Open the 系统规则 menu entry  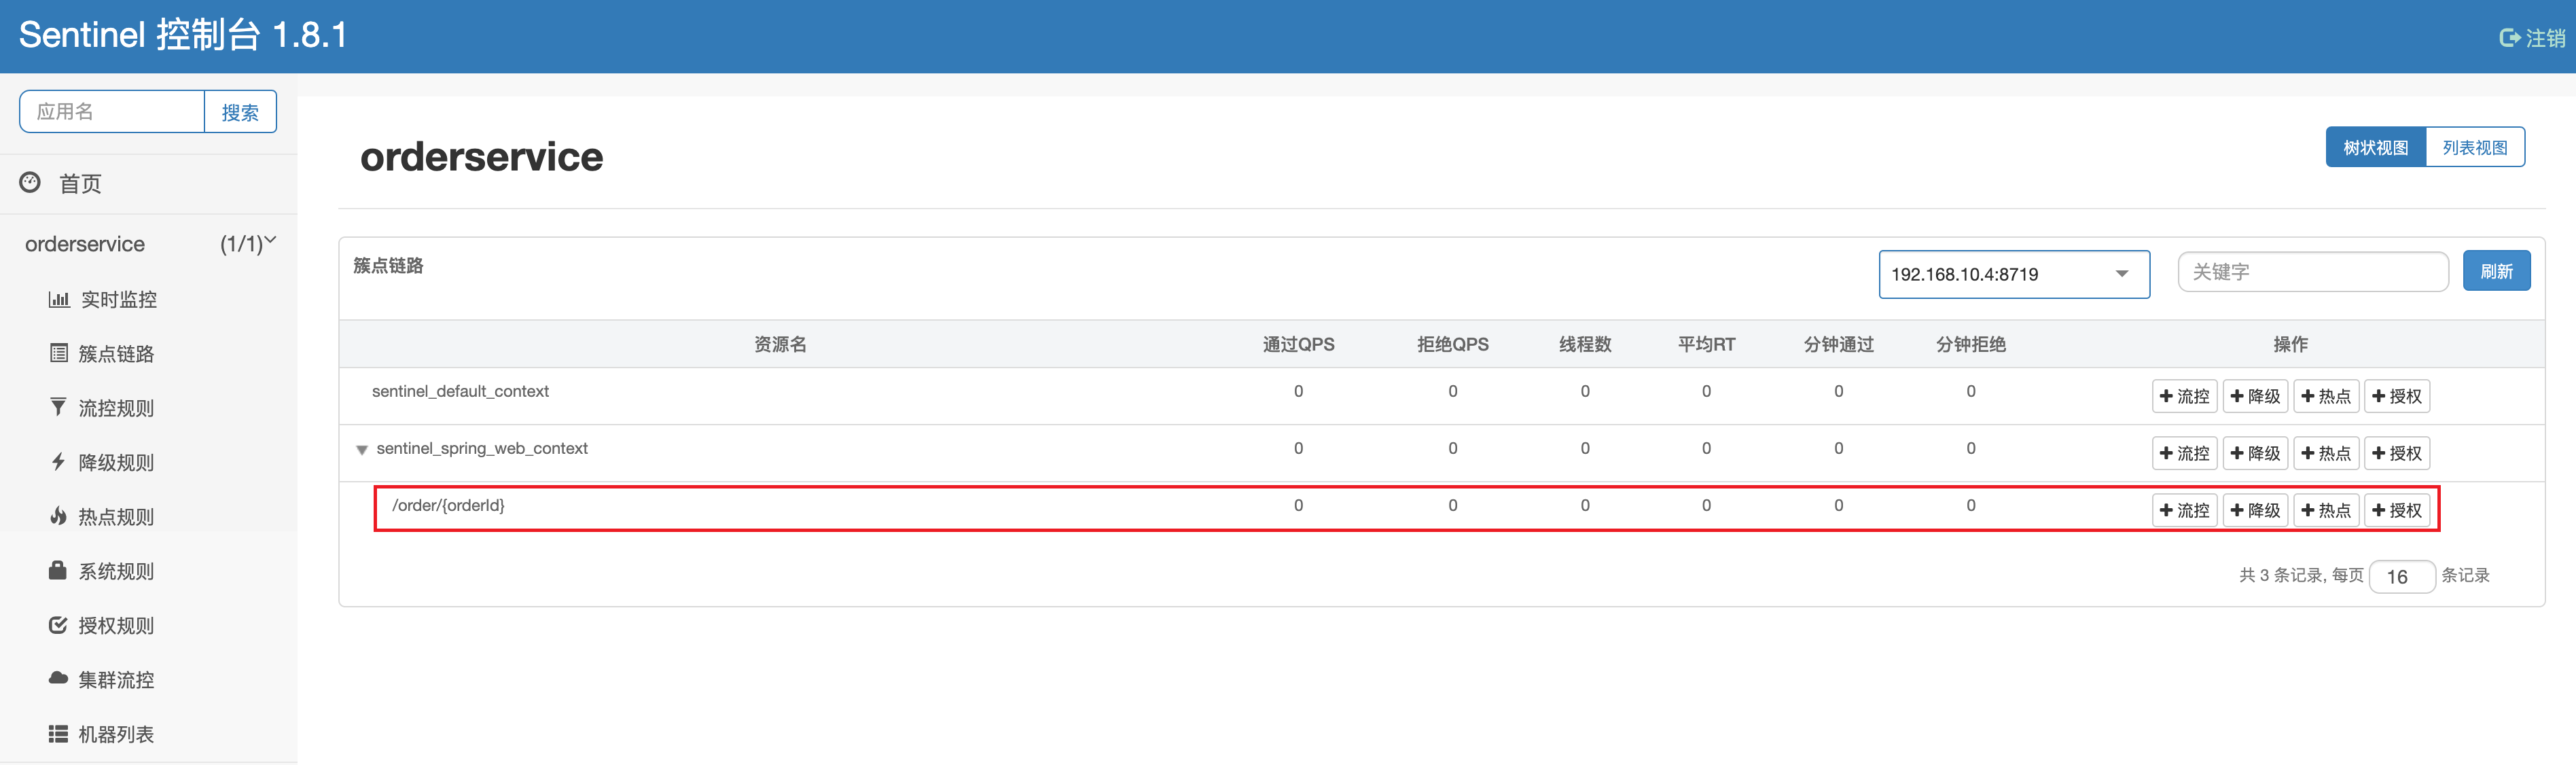point(116,571)
